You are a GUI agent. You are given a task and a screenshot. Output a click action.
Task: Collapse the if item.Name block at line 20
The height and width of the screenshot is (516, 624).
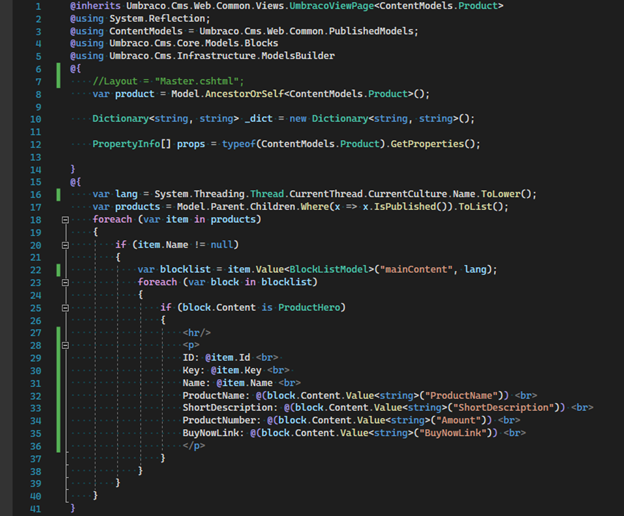point(66,245)
